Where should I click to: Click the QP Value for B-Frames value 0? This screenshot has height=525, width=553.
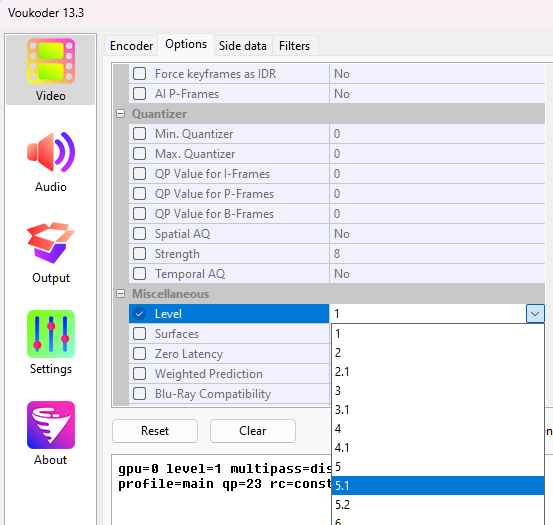437,214
